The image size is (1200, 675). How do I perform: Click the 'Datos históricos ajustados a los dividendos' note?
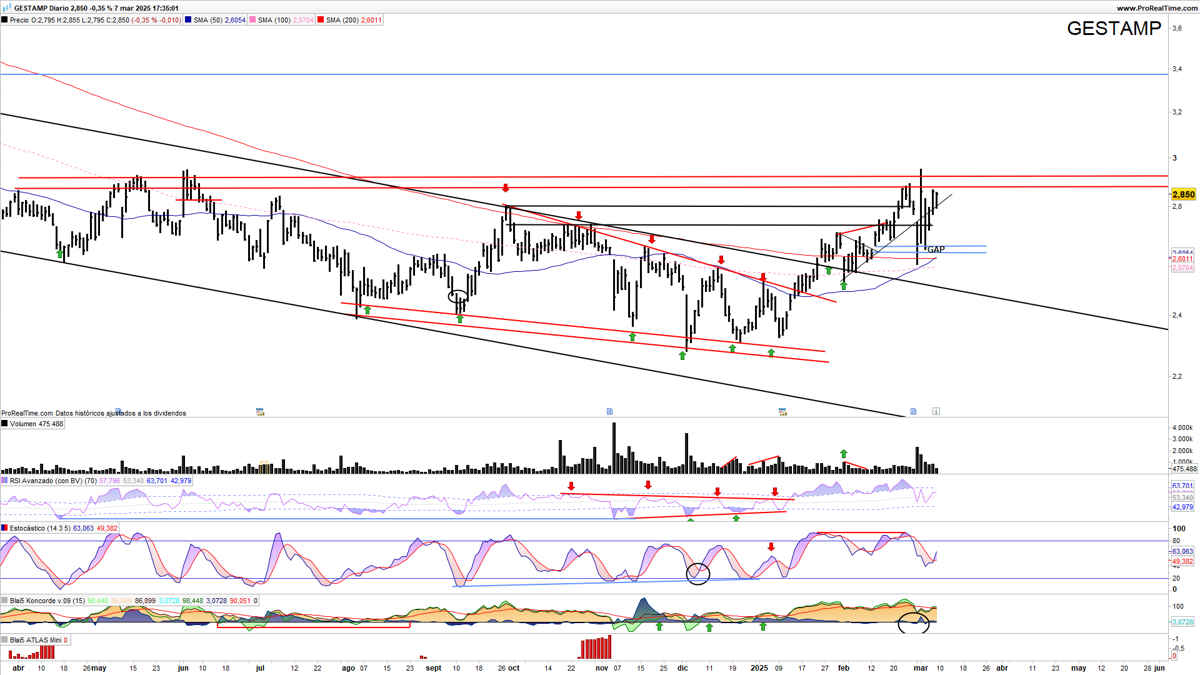point(120,412)
